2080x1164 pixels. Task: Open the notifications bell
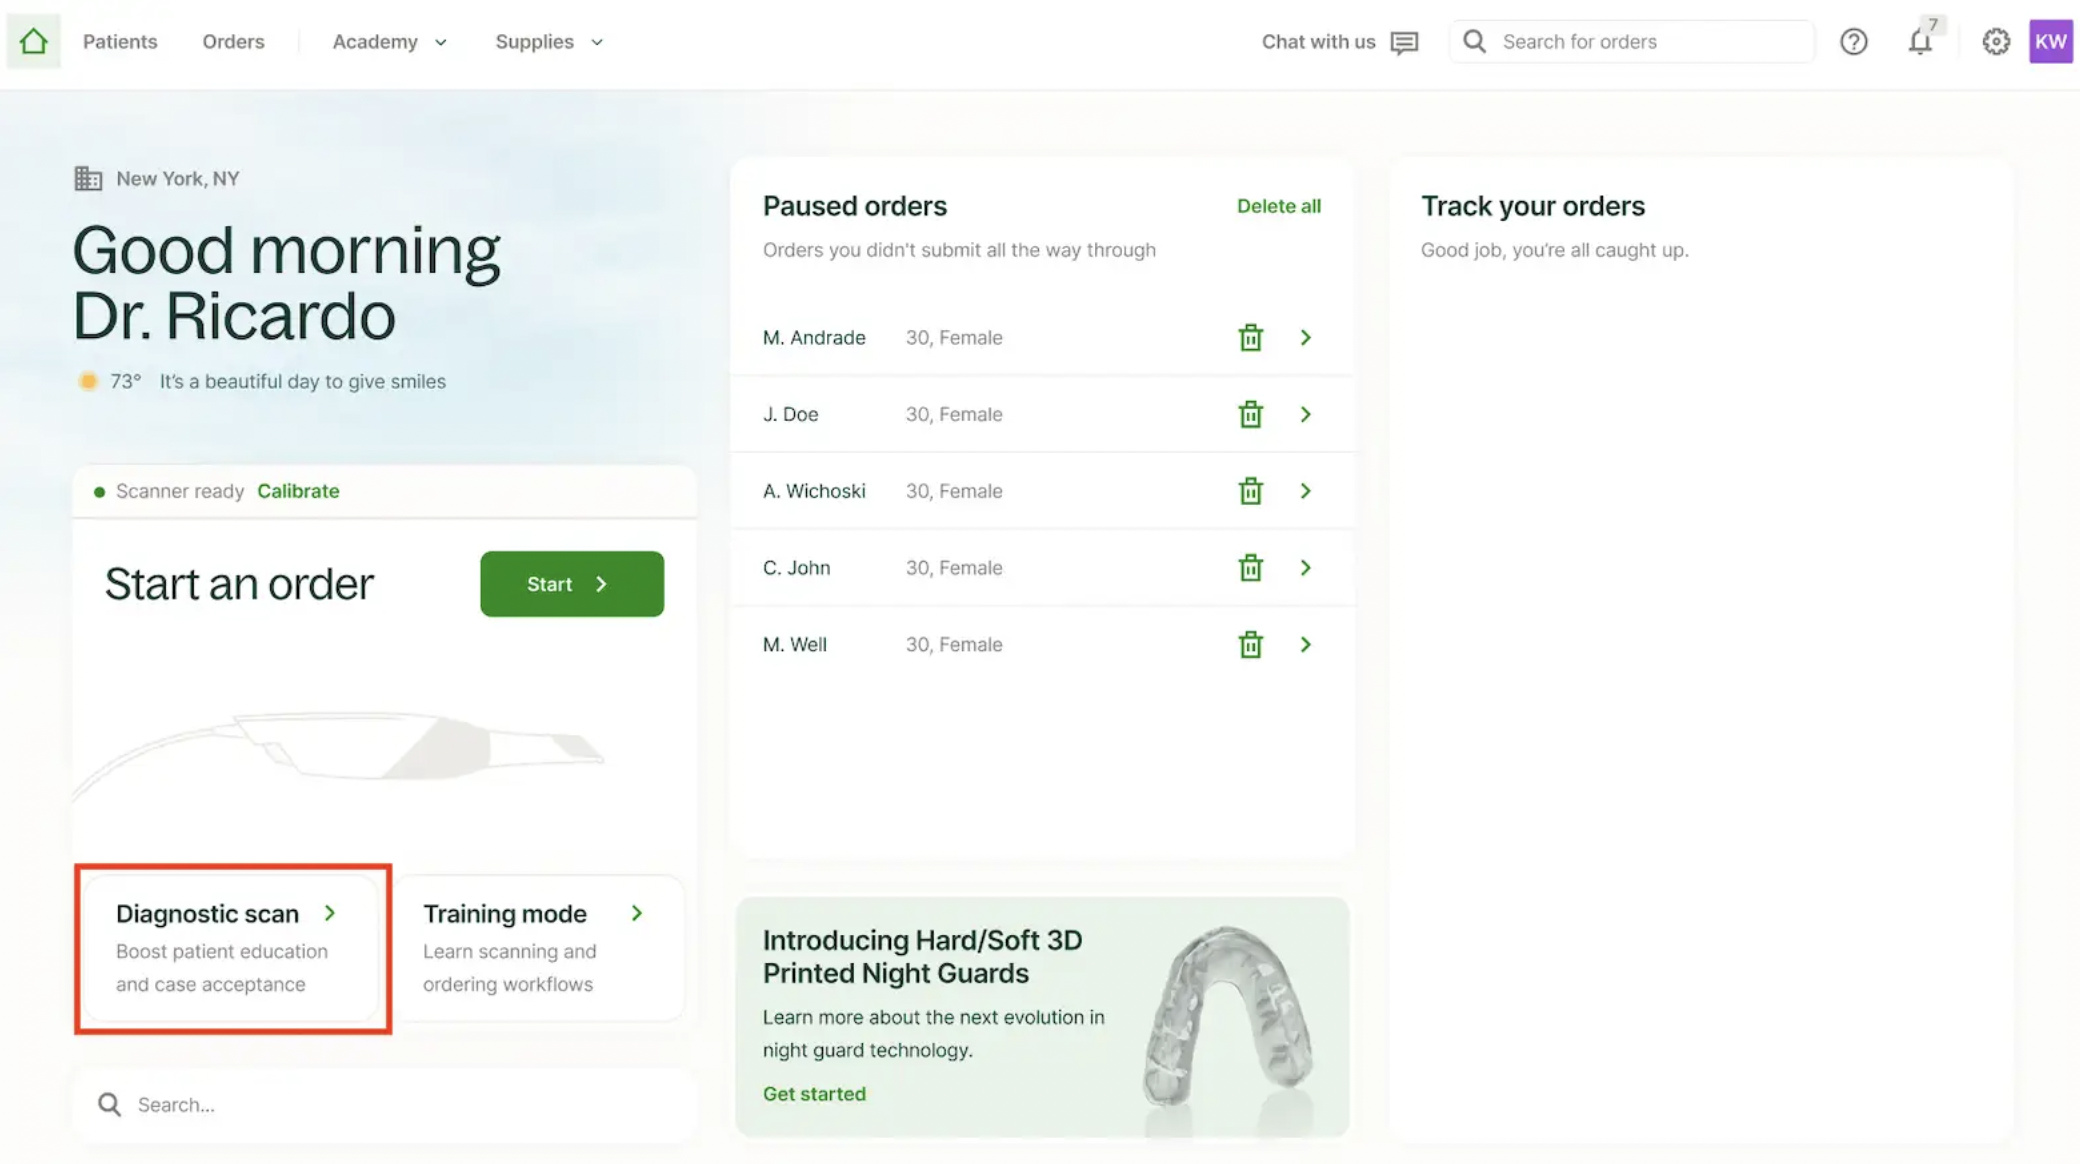click(x=1919, y=42)
